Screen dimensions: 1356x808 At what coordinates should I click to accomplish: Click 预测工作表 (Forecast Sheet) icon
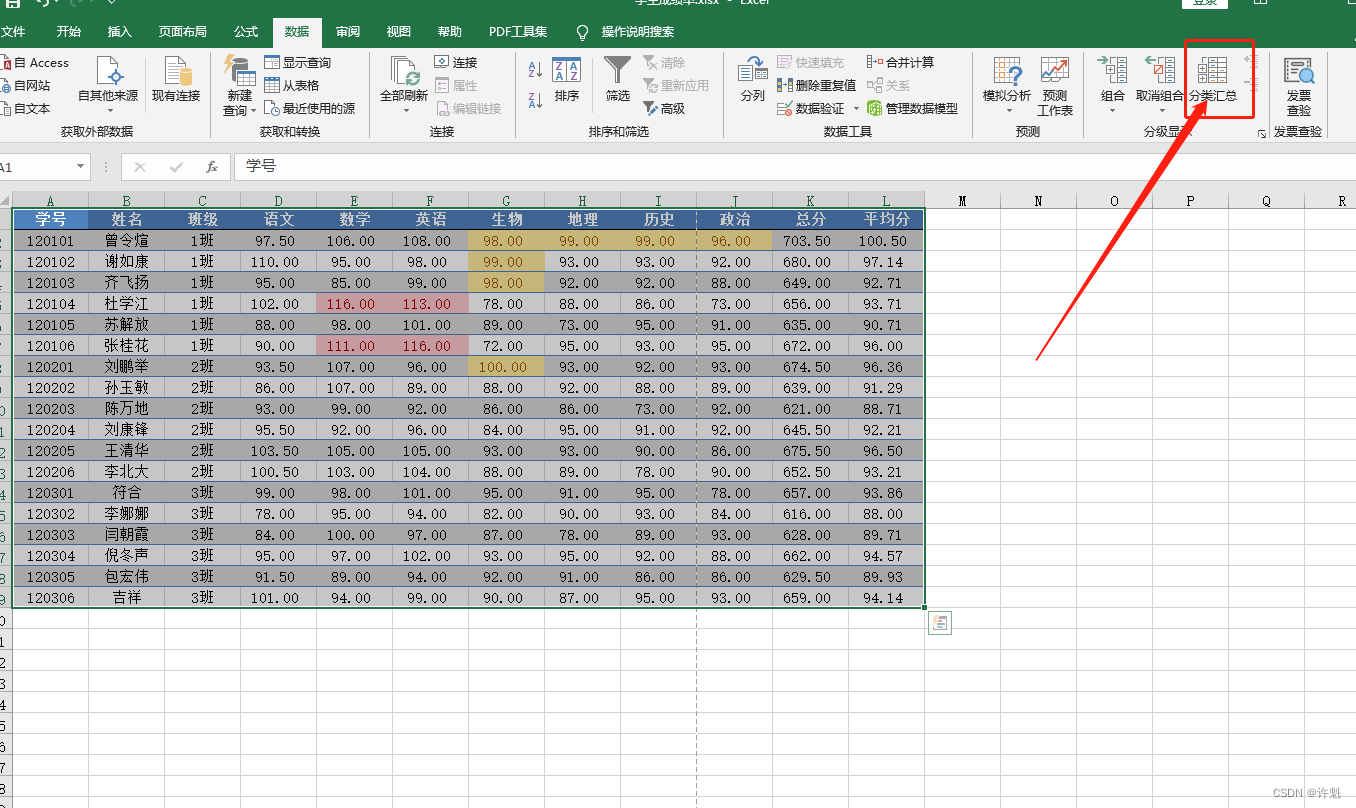[x=1055, y=86]
